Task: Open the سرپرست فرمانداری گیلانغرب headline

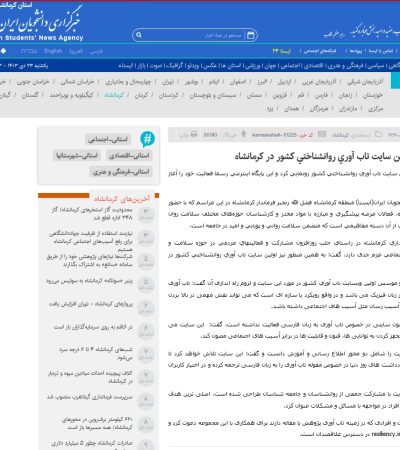Action: pyautogui.click(x=89, y=397)
